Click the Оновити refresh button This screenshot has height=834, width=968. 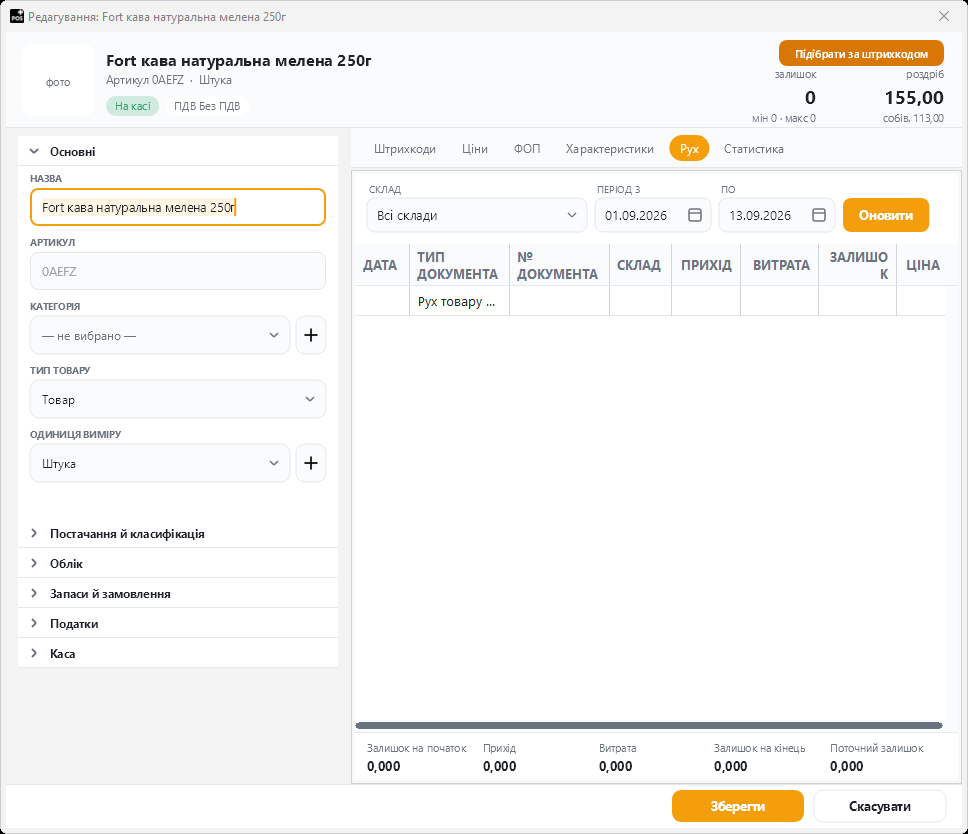[886, 215]
